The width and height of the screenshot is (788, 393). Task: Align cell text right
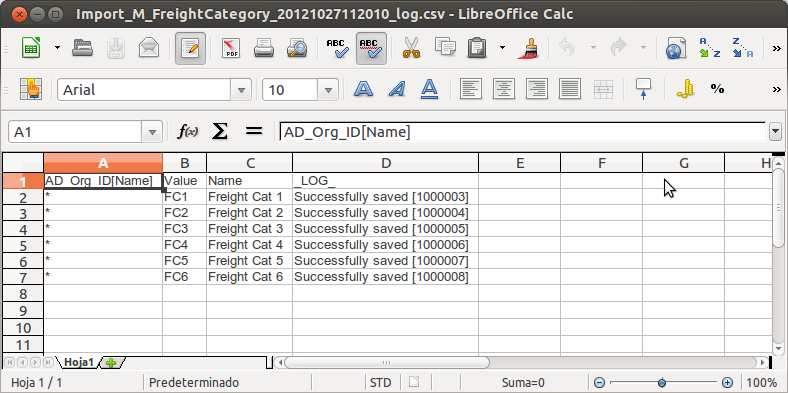pos(537,89)
